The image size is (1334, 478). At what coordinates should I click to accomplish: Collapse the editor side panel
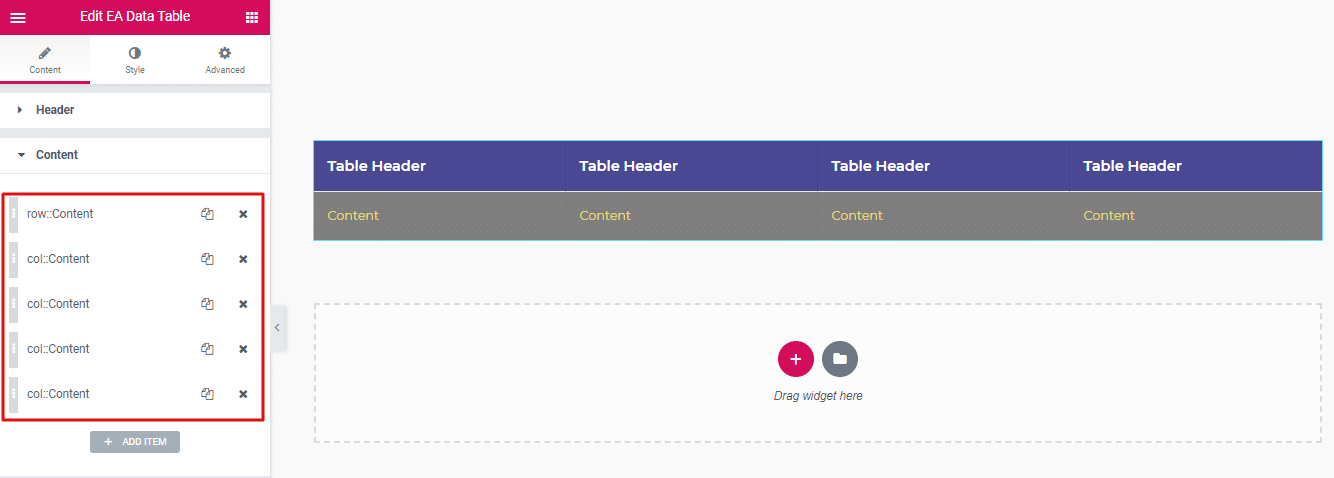point(277,328)
